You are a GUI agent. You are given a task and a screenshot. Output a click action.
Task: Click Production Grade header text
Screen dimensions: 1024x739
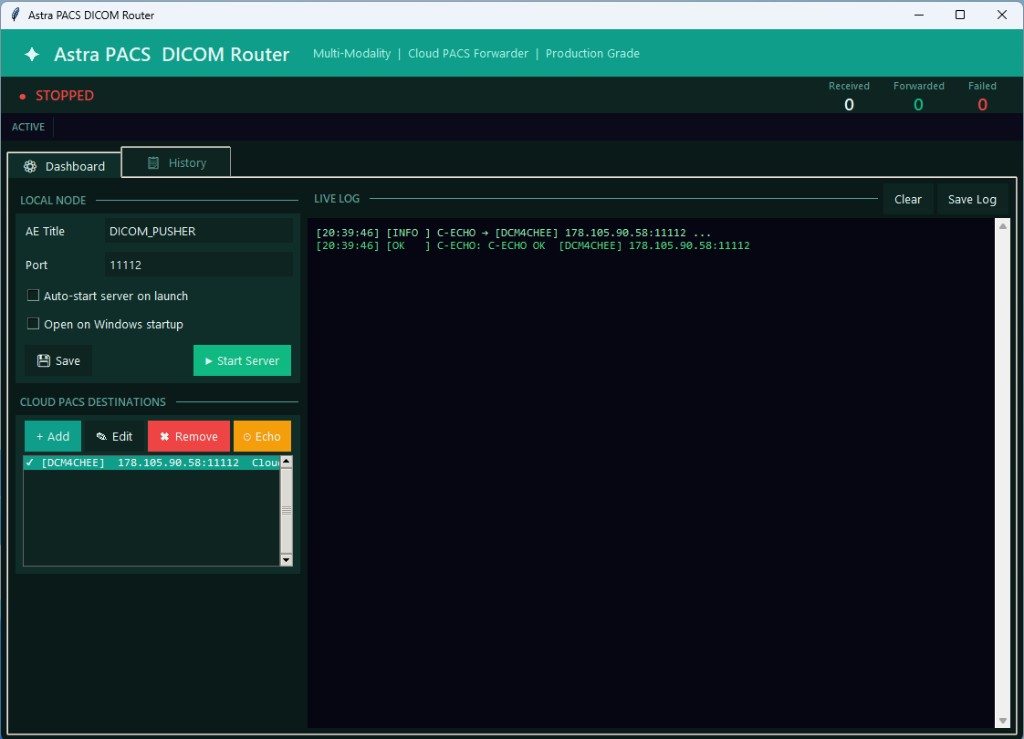point(592,54)
